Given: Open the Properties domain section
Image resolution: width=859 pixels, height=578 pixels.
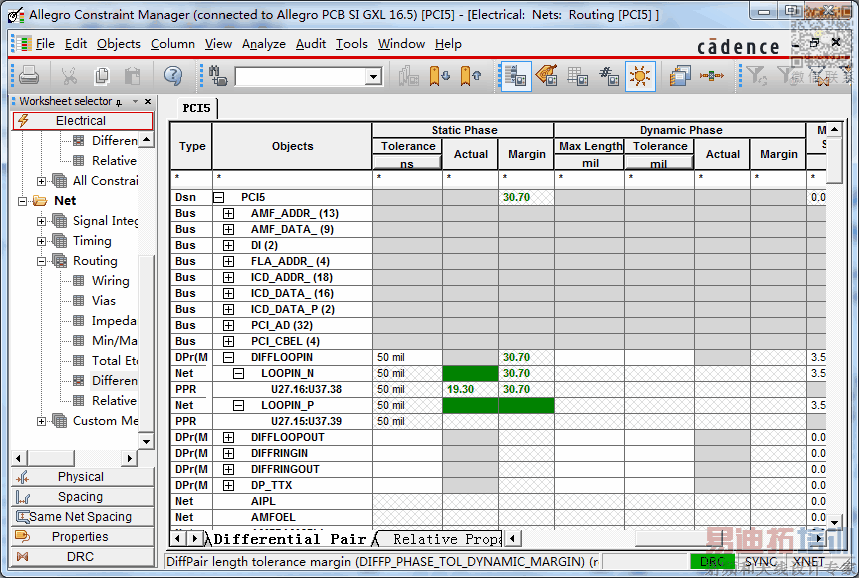Looking at the screenshot, I should (82, 536).
